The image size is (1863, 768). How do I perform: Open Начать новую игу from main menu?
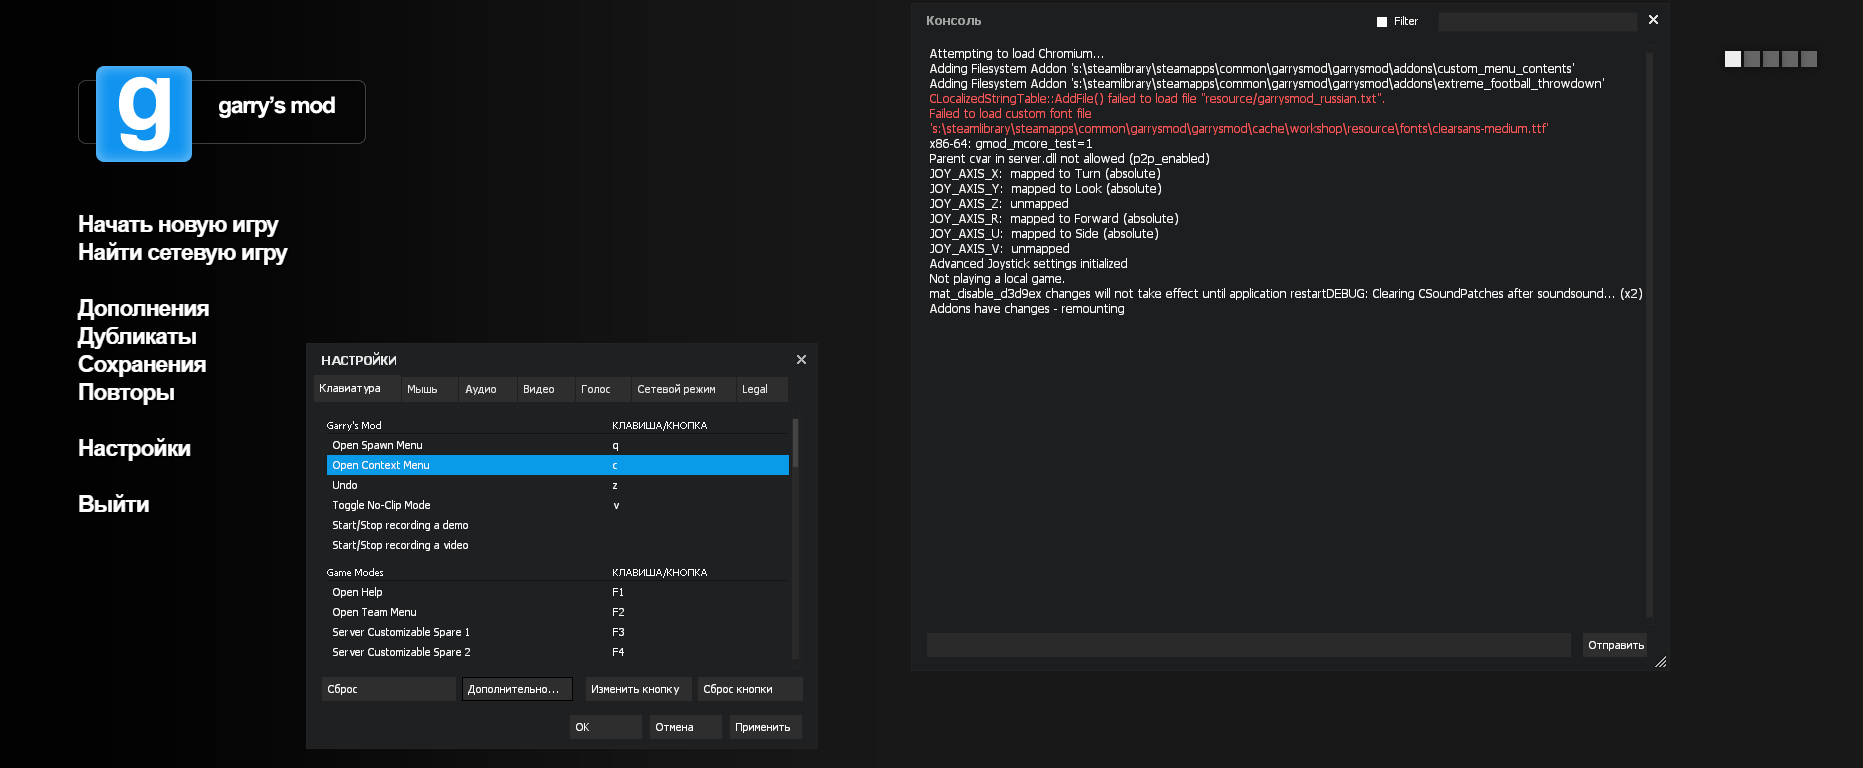point(178,225)
